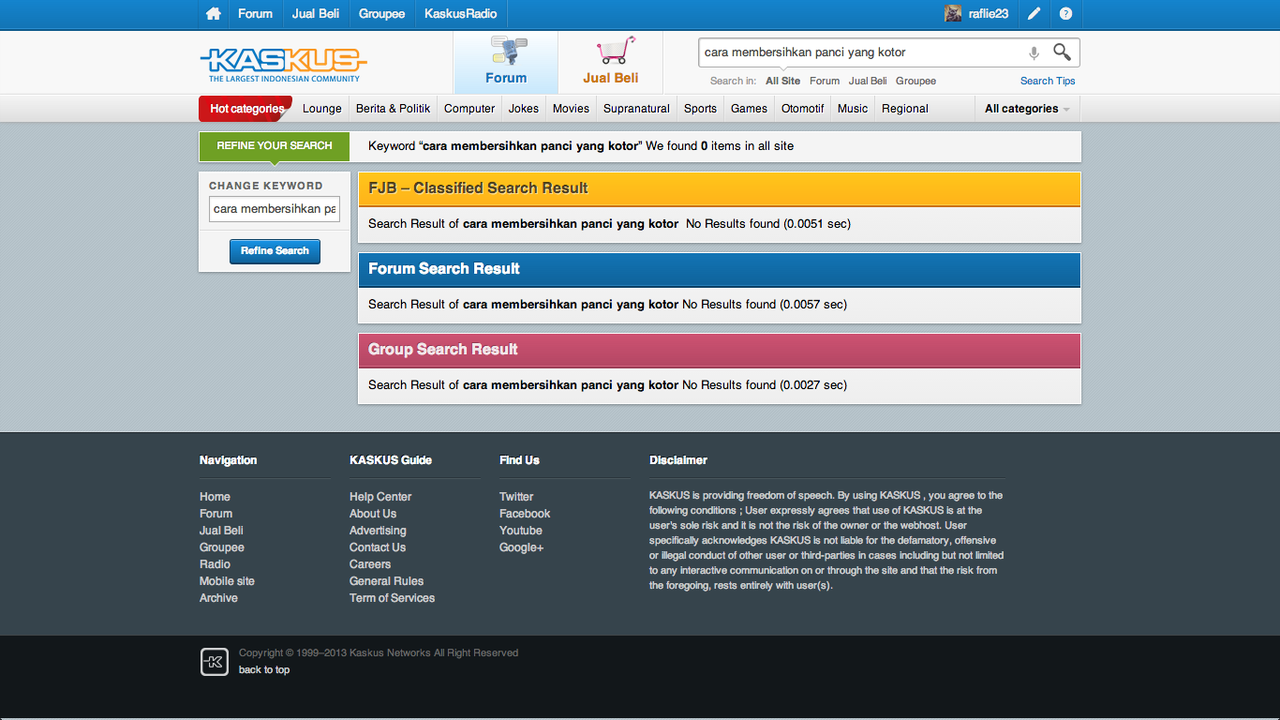Viewport: 1280px width, 720px height.
Task: Open Help Center link
Action: [x=380, y=497]
